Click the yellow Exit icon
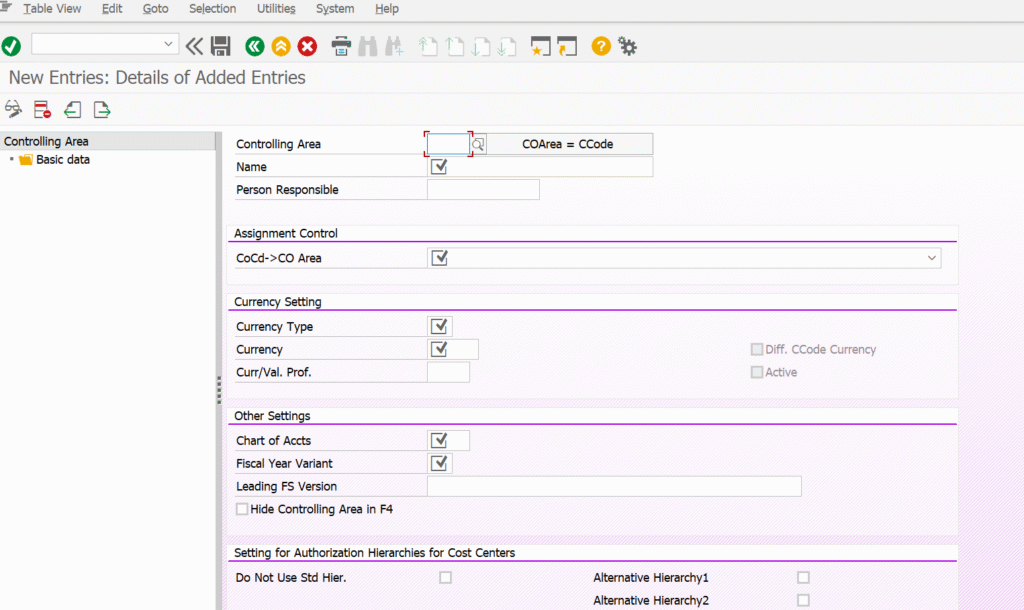The height and width of the screenshot is (610, 1024). click(281, 46)
